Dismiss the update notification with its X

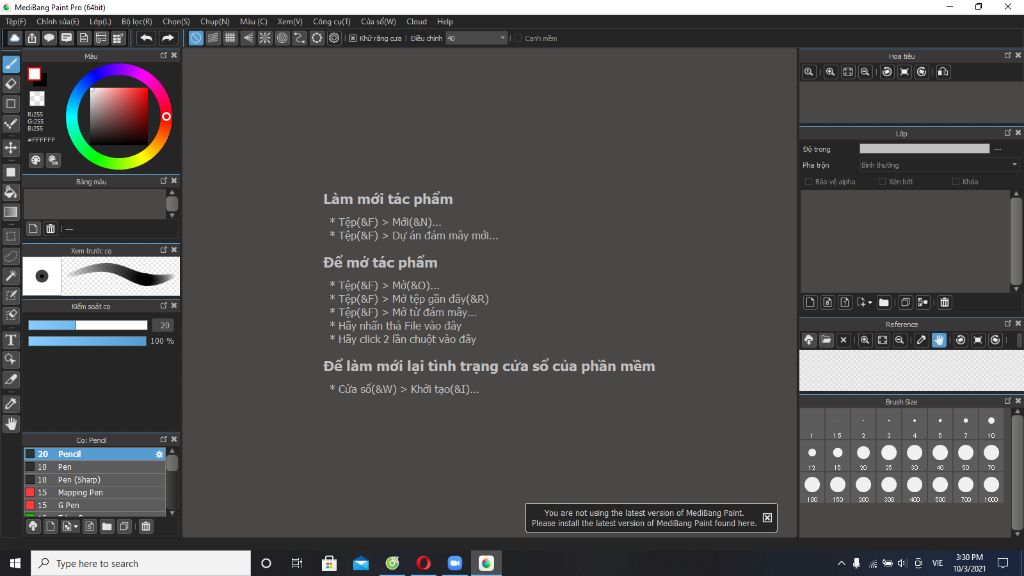pos(767,518)
